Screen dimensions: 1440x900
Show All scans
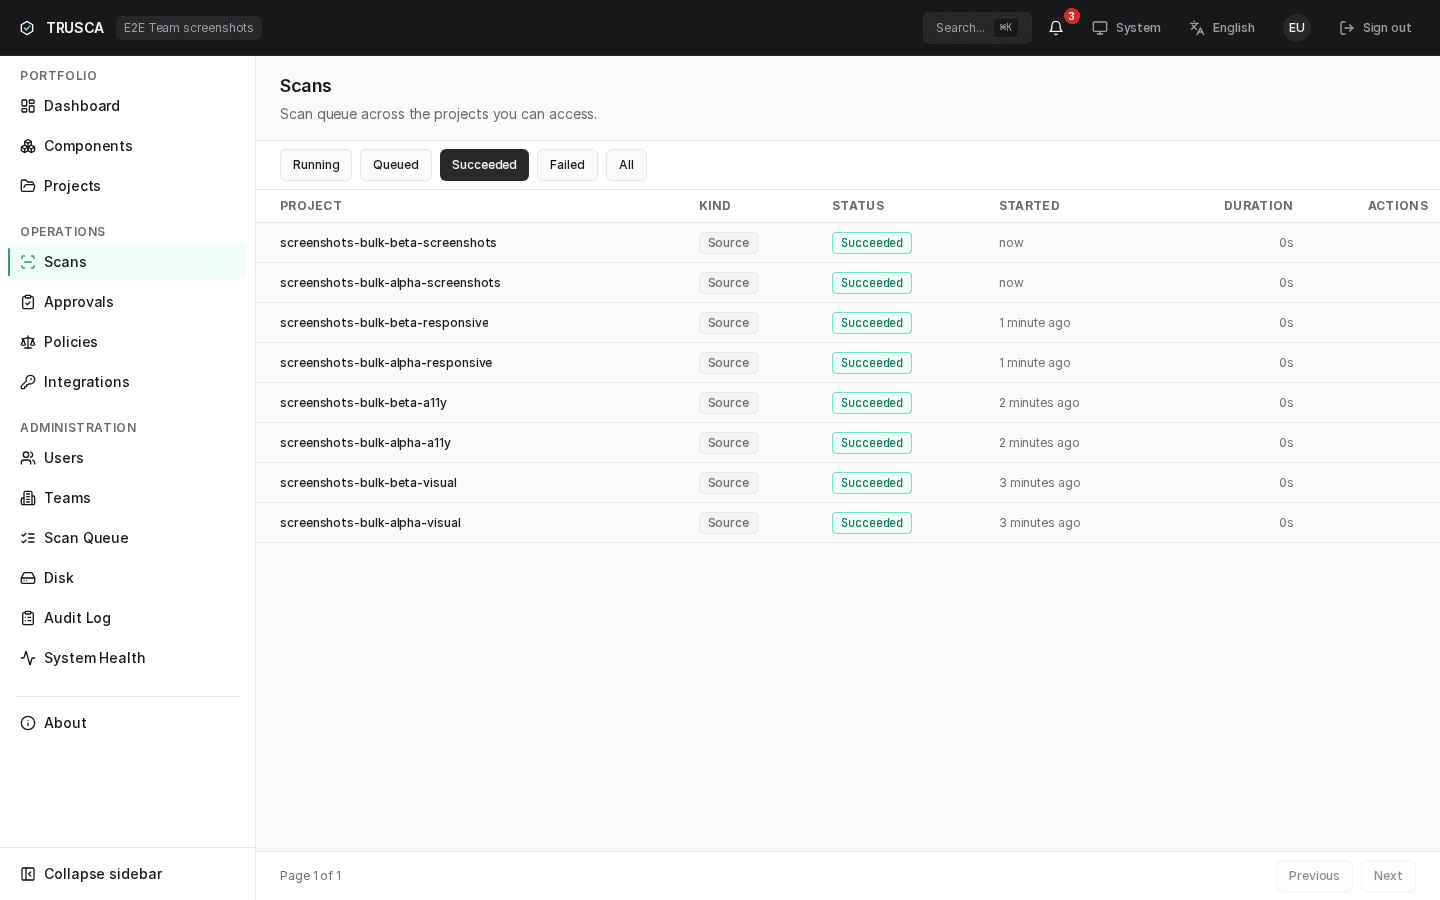click(x=626, y=165)
